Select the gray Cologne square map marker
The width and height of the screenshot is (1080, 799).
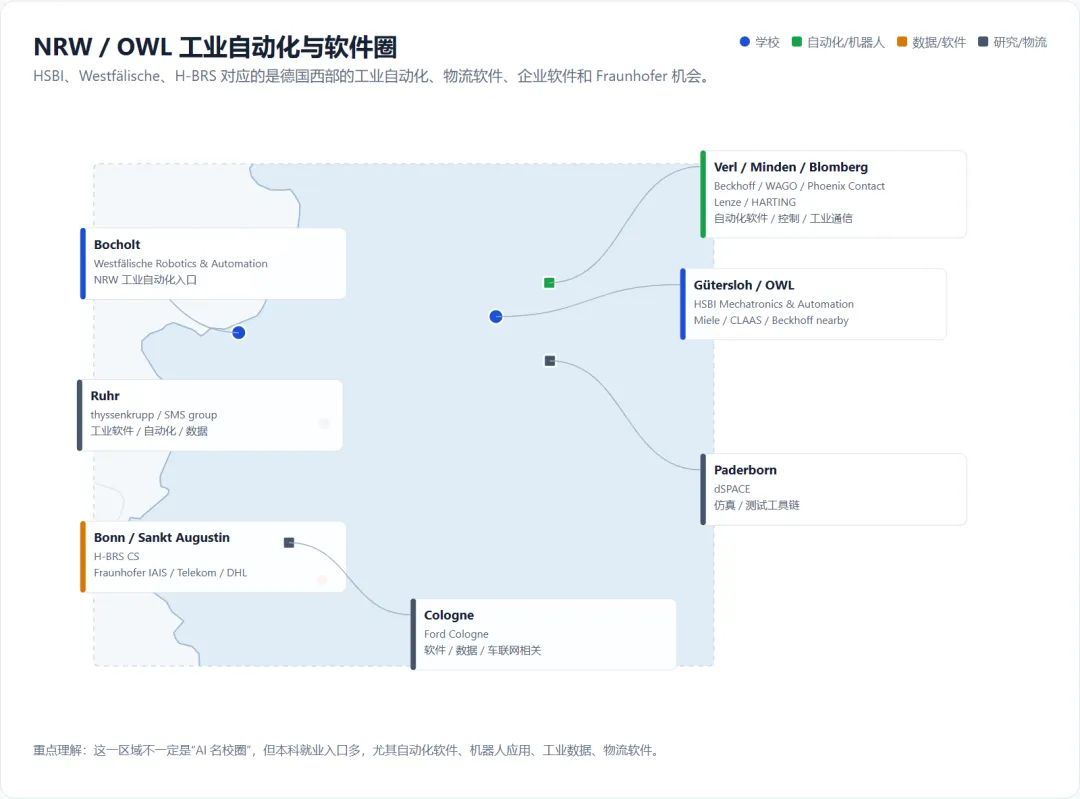coord(289,543)
